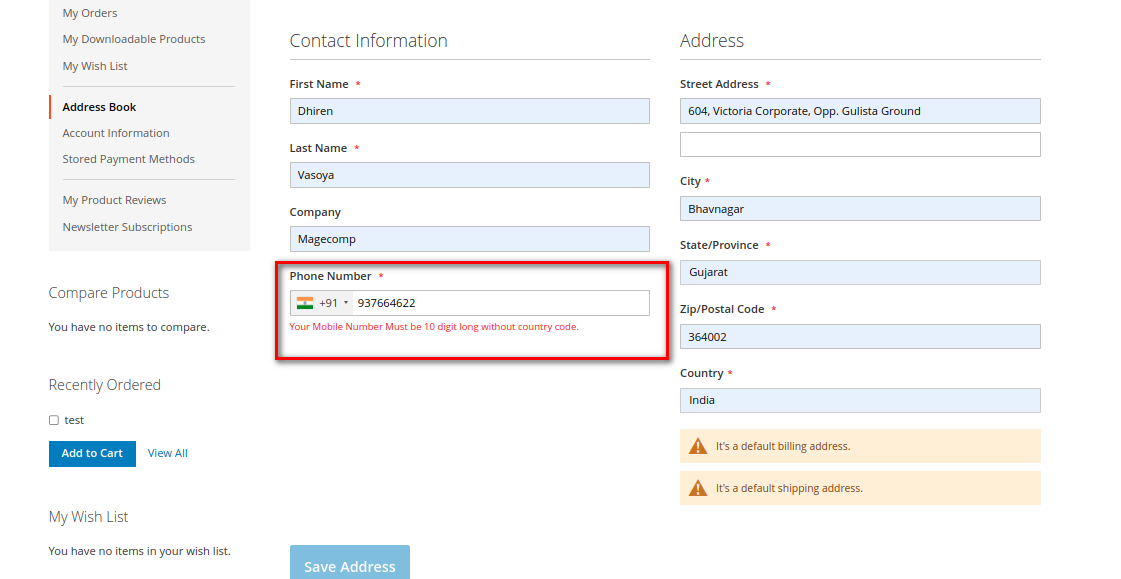
Task: Open Newsletter Subscriptions page
Action: pos(127,227)
